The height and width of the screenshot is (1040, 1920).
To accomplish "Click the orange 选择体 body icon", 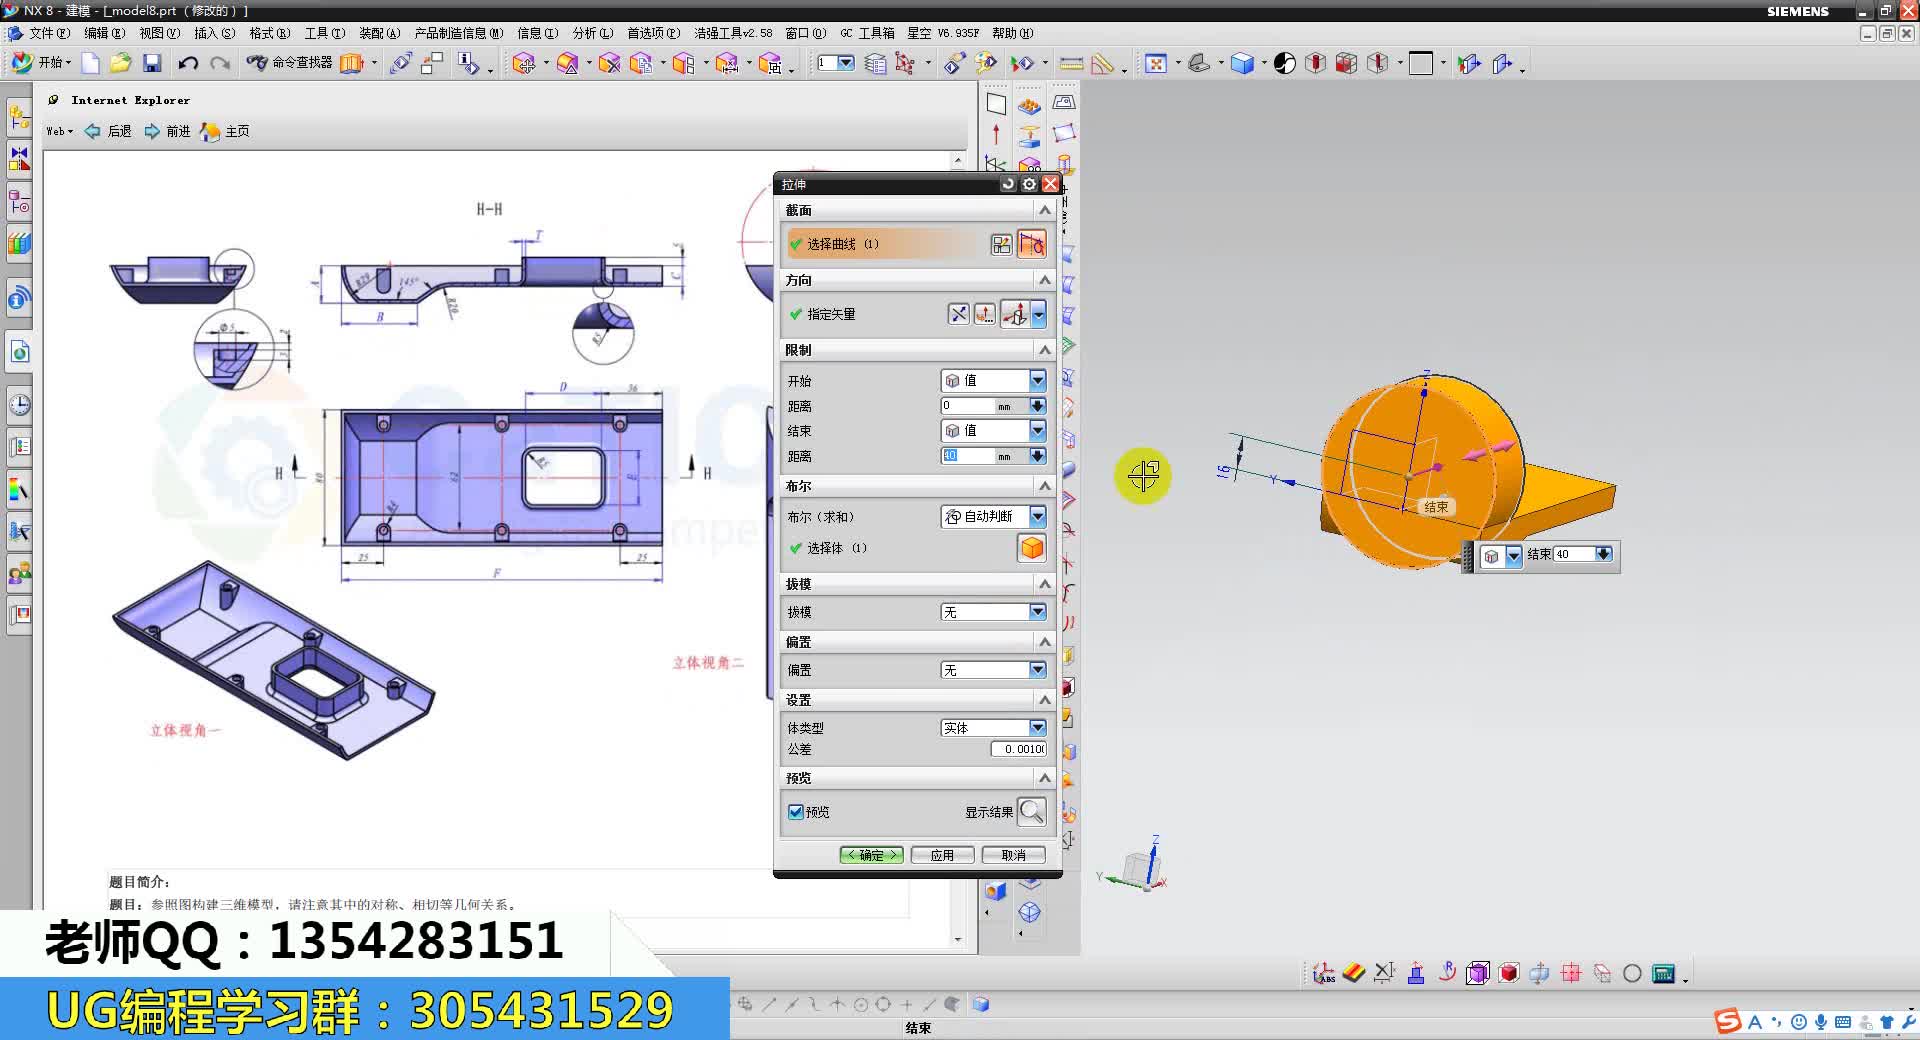I will [1031, 548].
